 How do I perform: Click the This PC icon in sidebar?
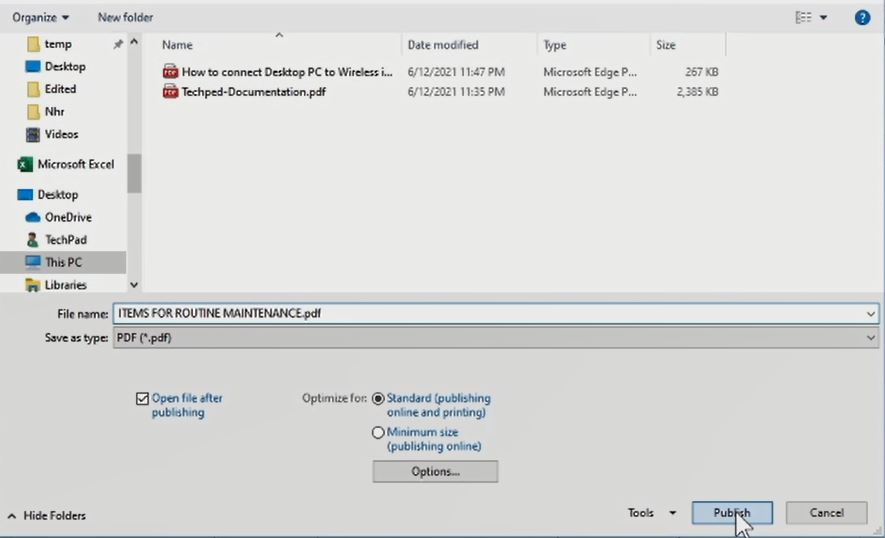pyautogui.click(x=32, y=262)
